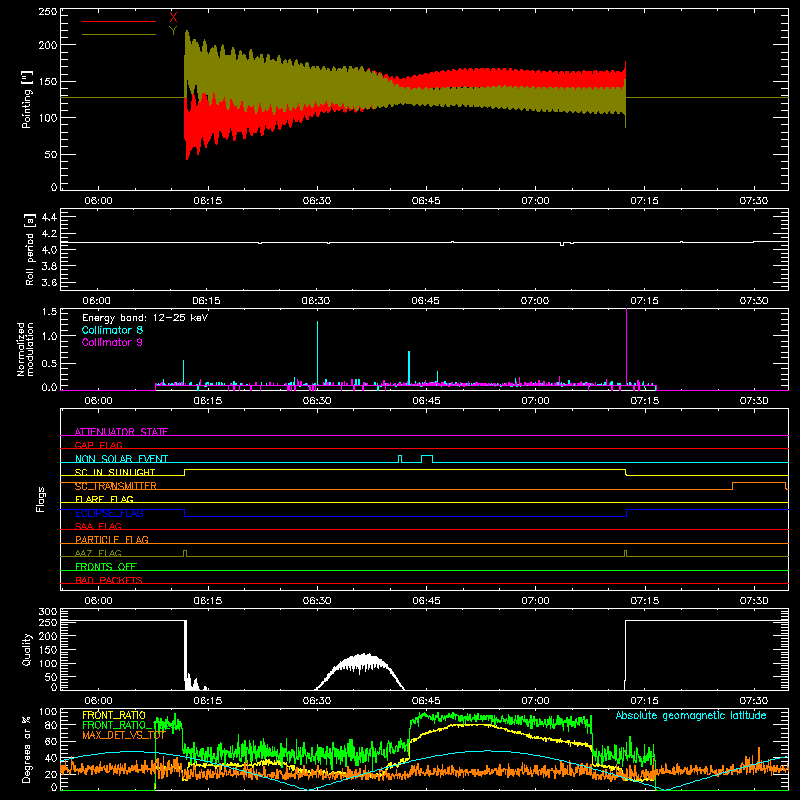Click the ECLIPSE_FLAG label
Image resolution: width=800 pixels, height=800 pixels.
109,513
